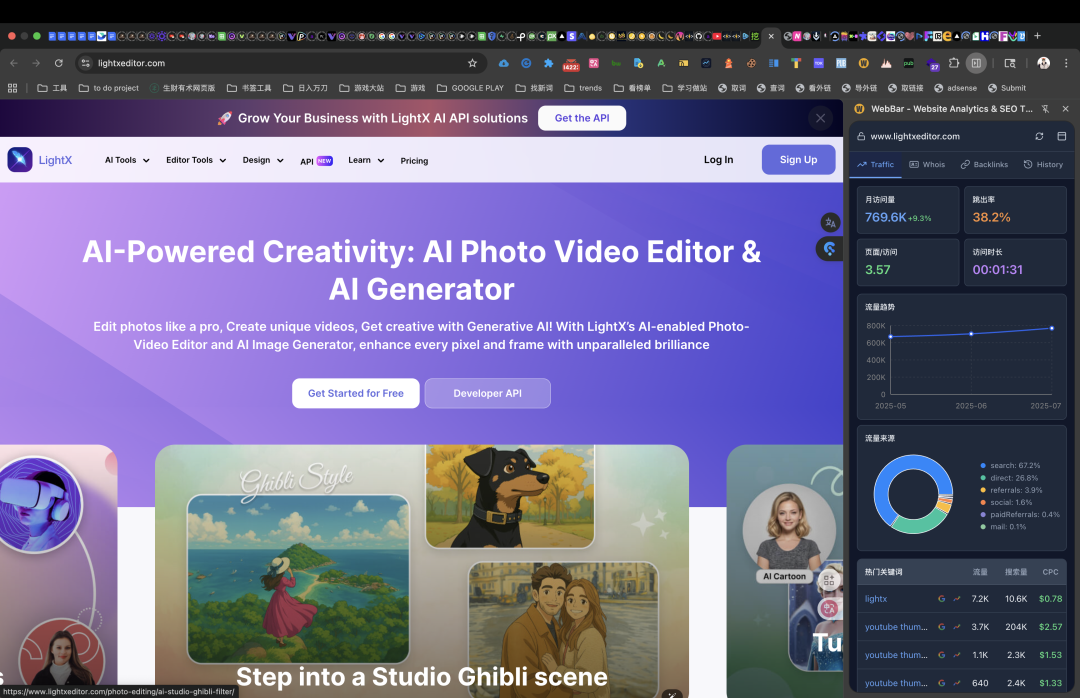Open the AI Cartoon portrait thumbnail
Viewport: 1080px width, 698px height.
click(x=789, y=533)
